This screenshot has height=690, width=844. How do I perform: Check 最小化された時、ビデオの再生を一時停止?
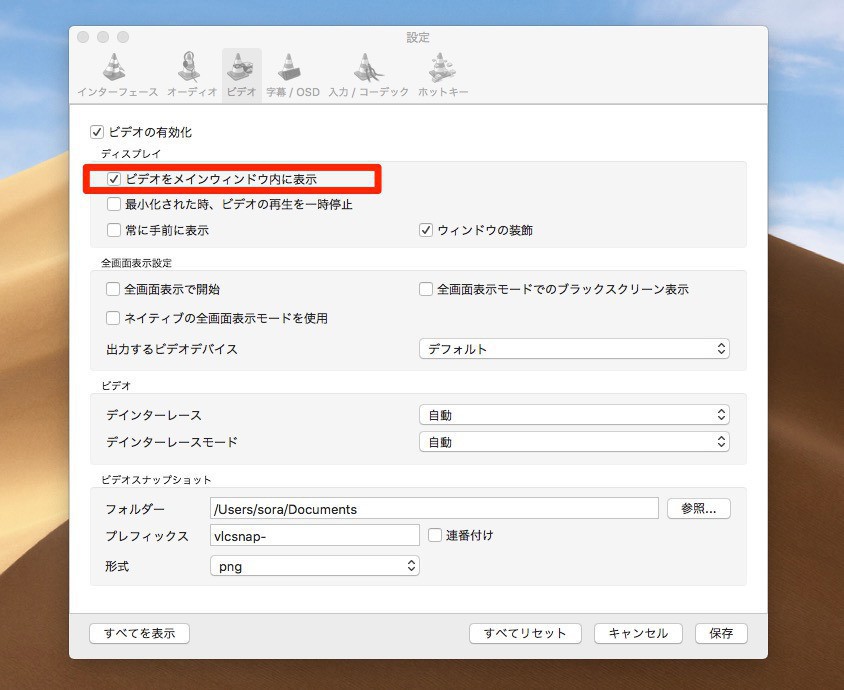(x=113, y=204)
